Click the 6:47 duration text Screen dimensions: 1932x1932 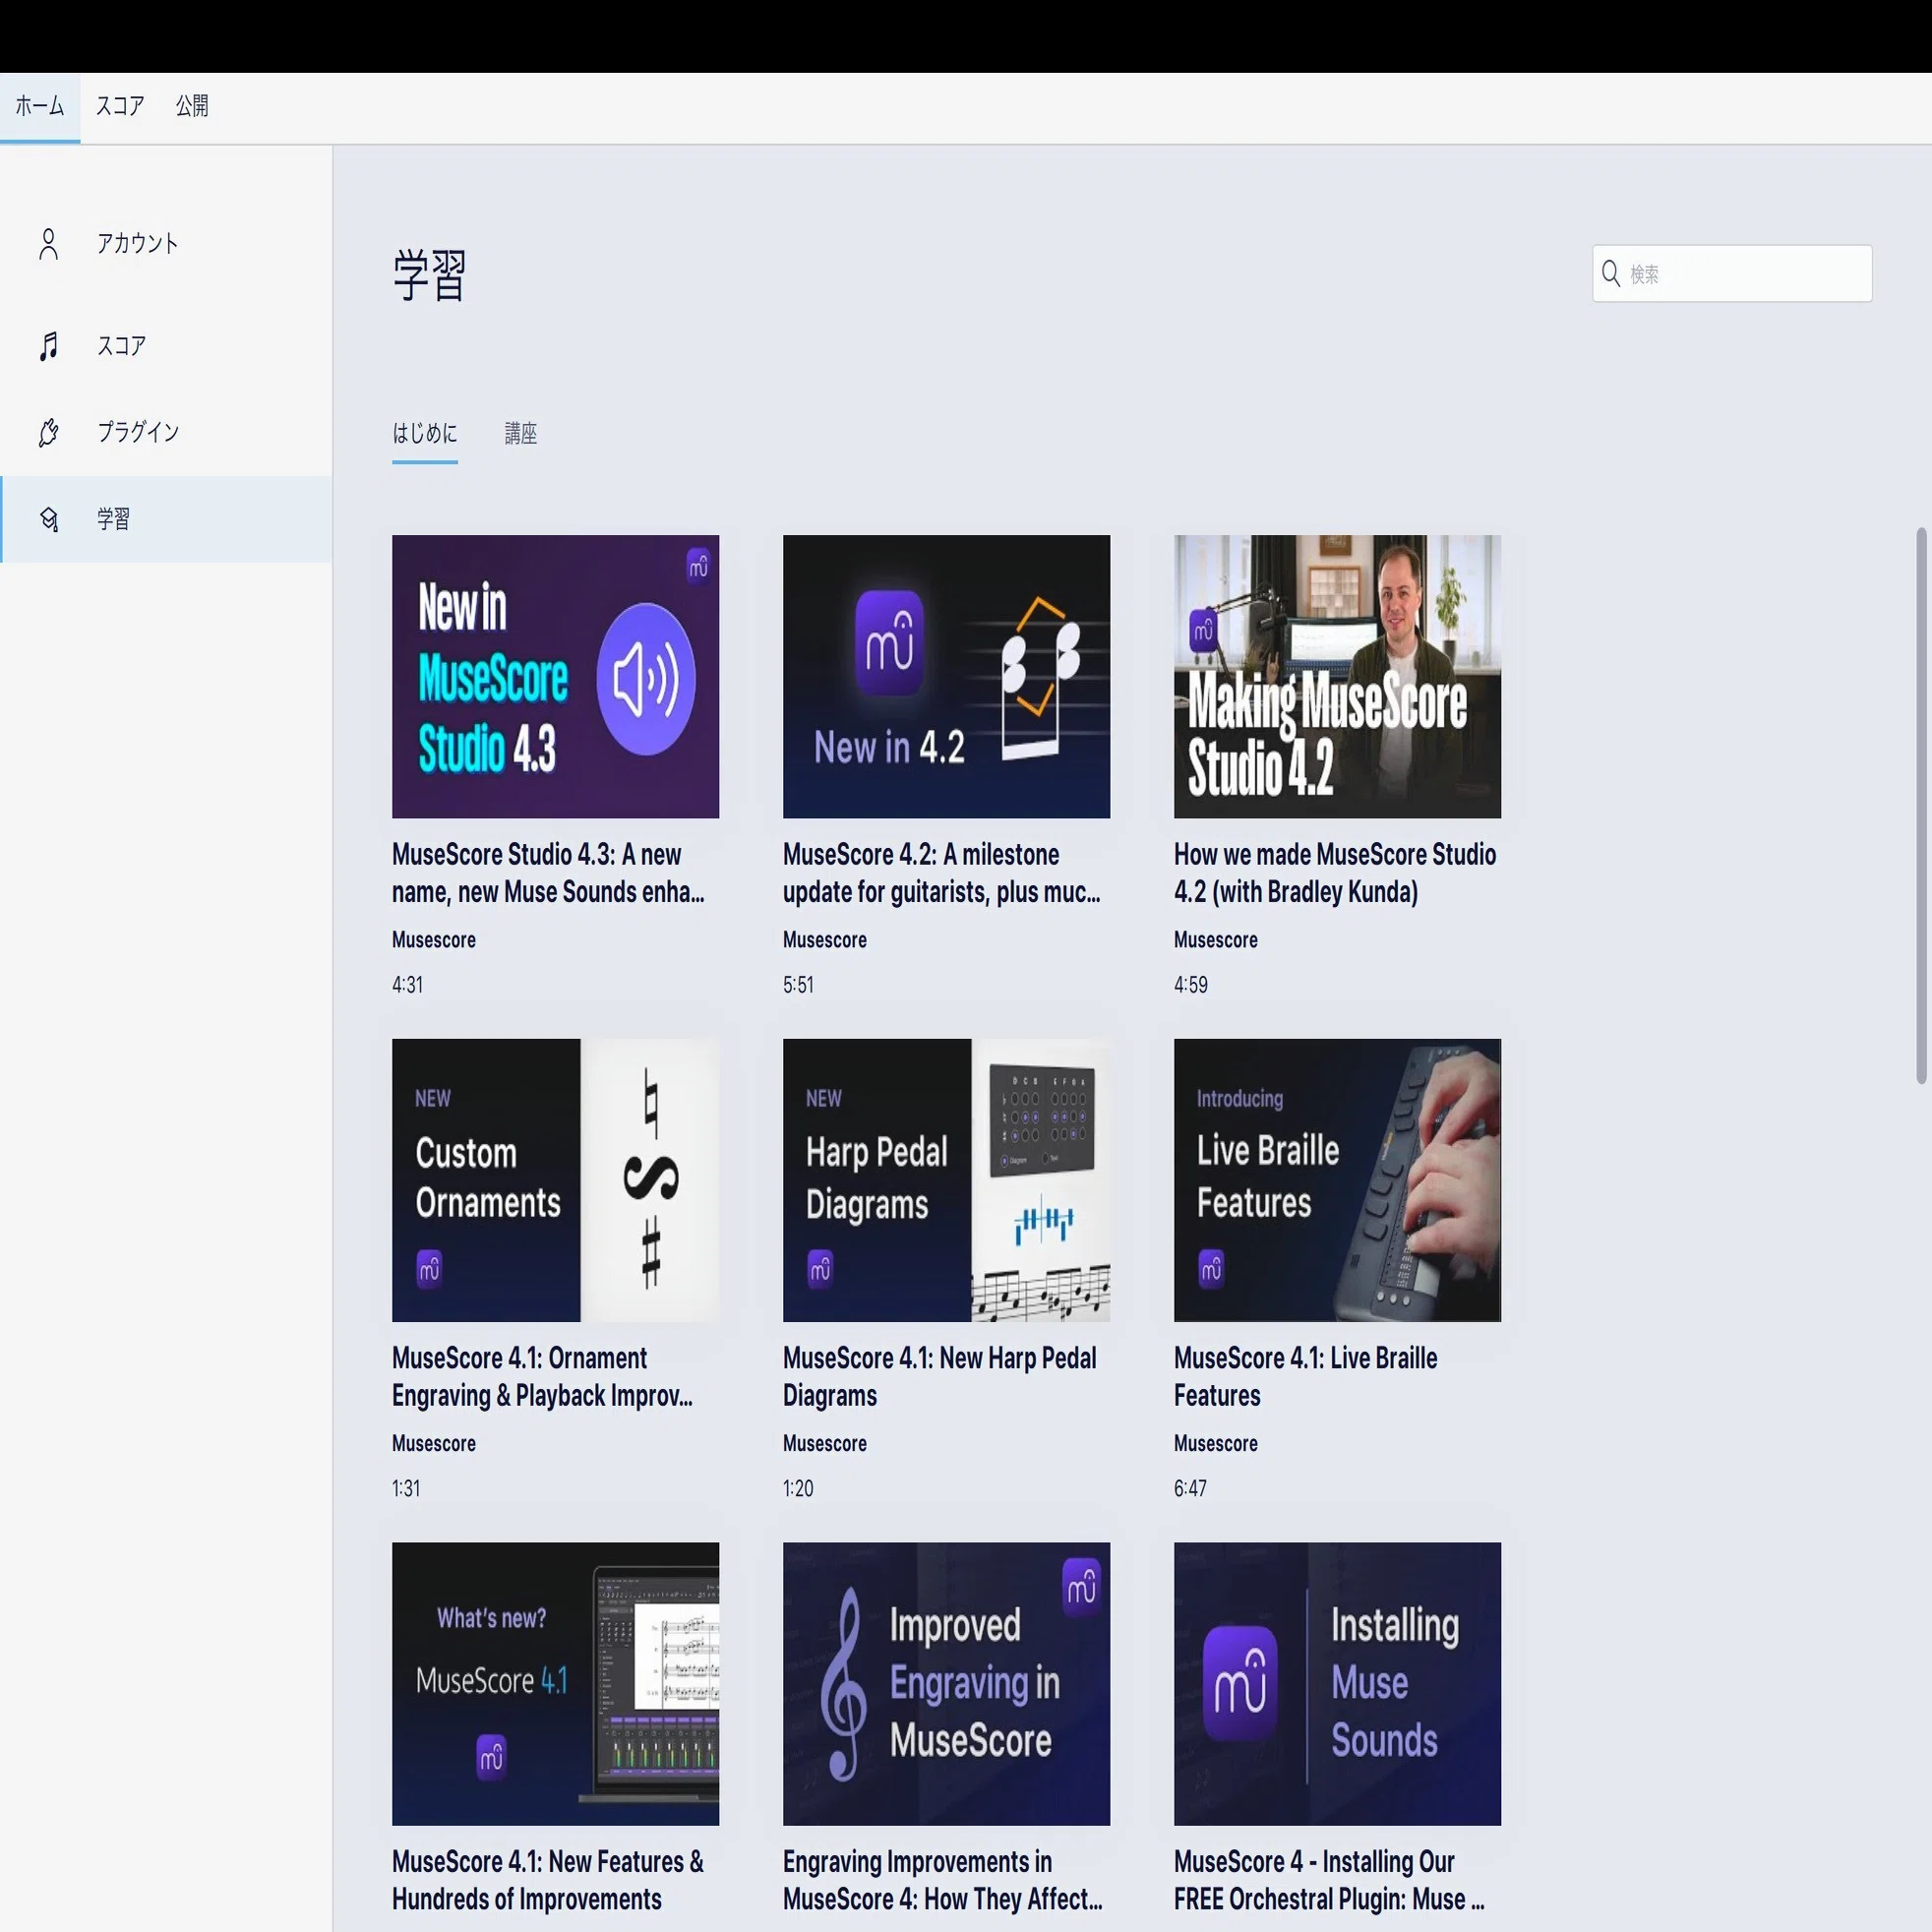tap(1190, 1489)
